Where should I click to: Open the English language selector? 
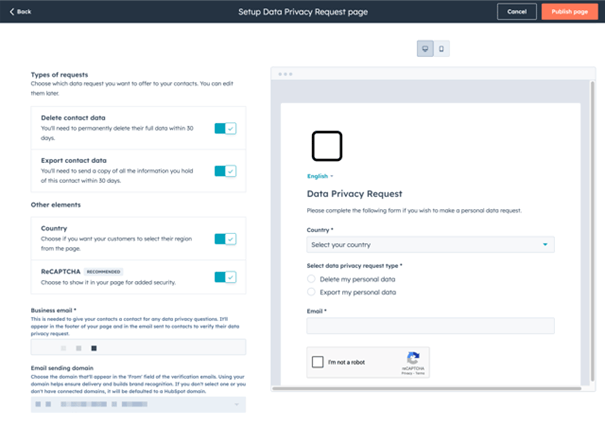[x=320, y=176]
